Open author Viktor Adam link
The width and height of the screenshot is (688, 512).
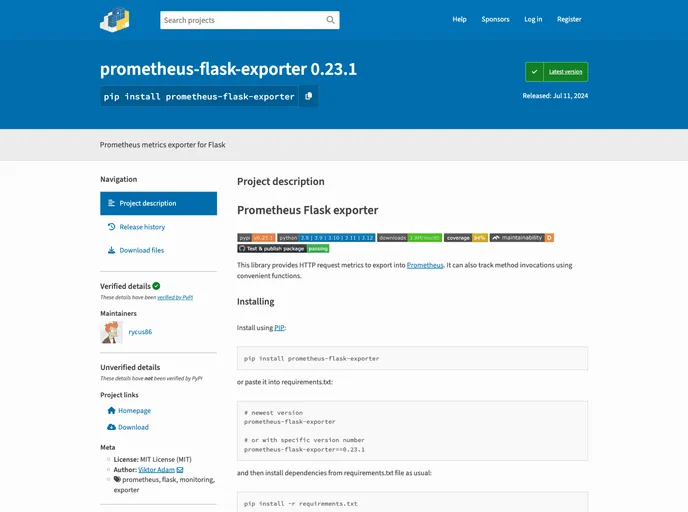[x=156, y=470]
